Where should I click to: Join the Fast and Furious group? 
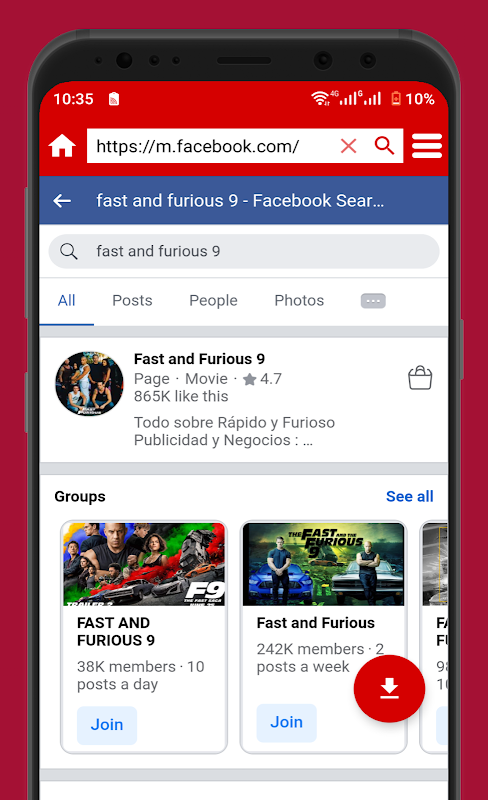pyautogui.click(x=286, y=722)
